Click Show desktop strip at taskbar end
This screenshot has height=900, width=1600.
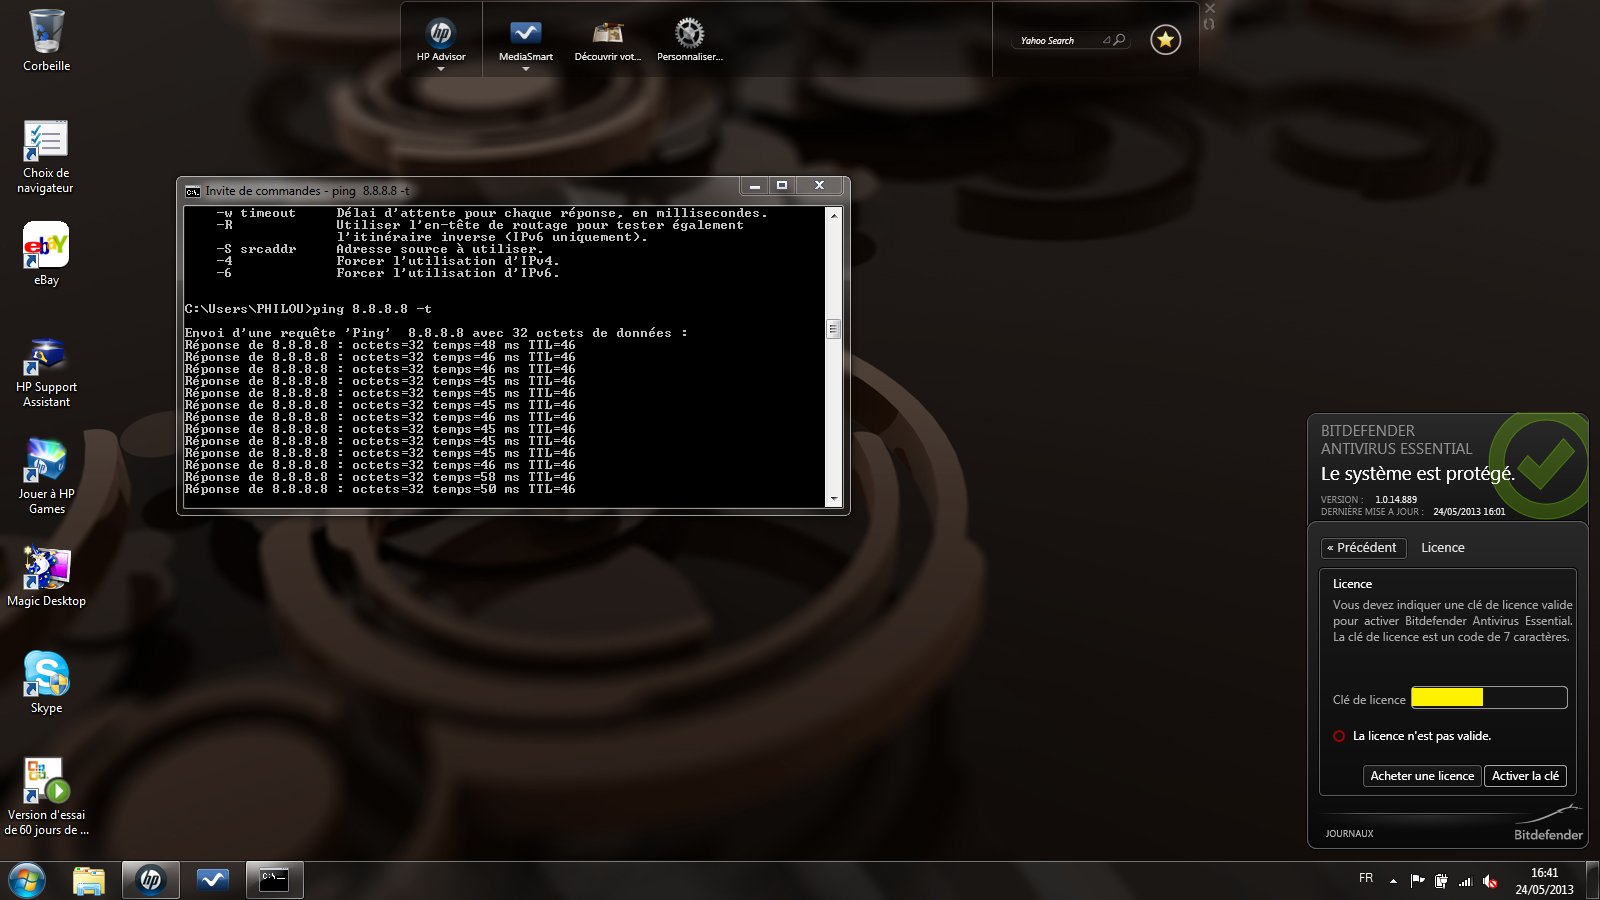[x=1593, y=881]
